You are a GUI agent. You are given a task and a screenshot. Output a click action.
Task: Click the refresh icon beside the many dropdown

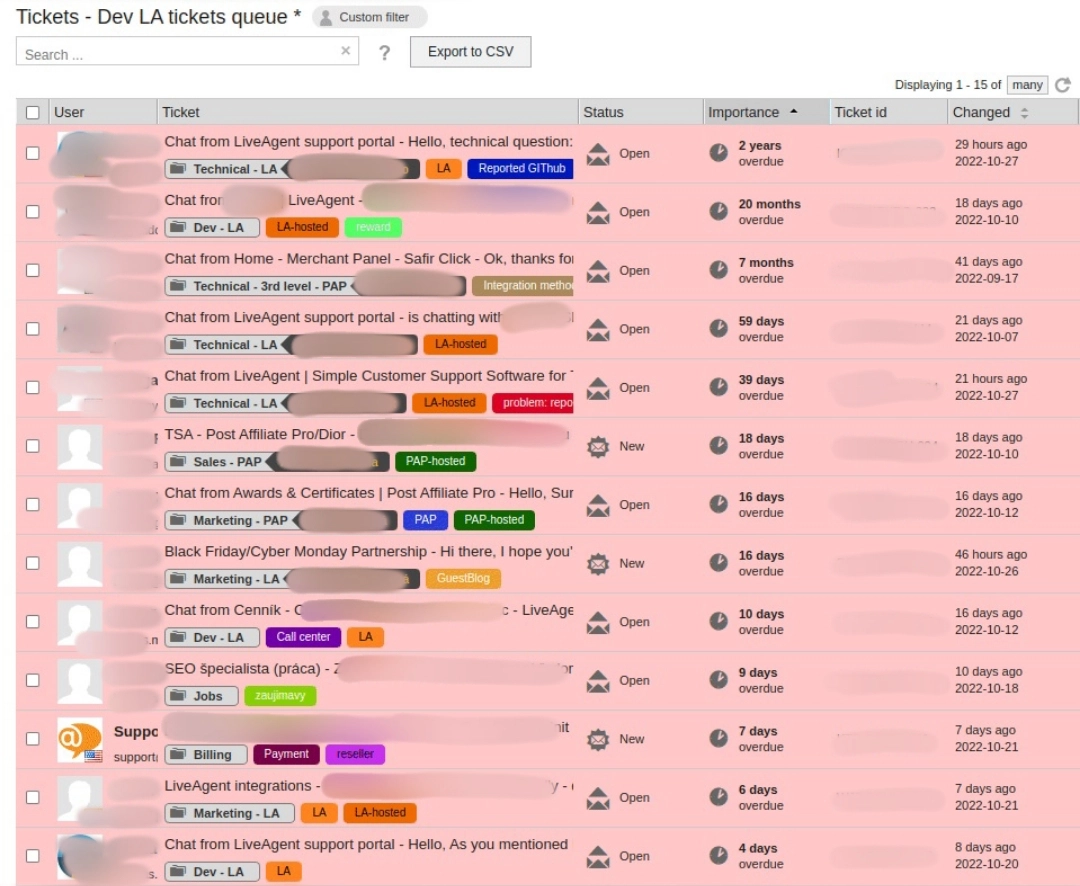click(1063, 86)
